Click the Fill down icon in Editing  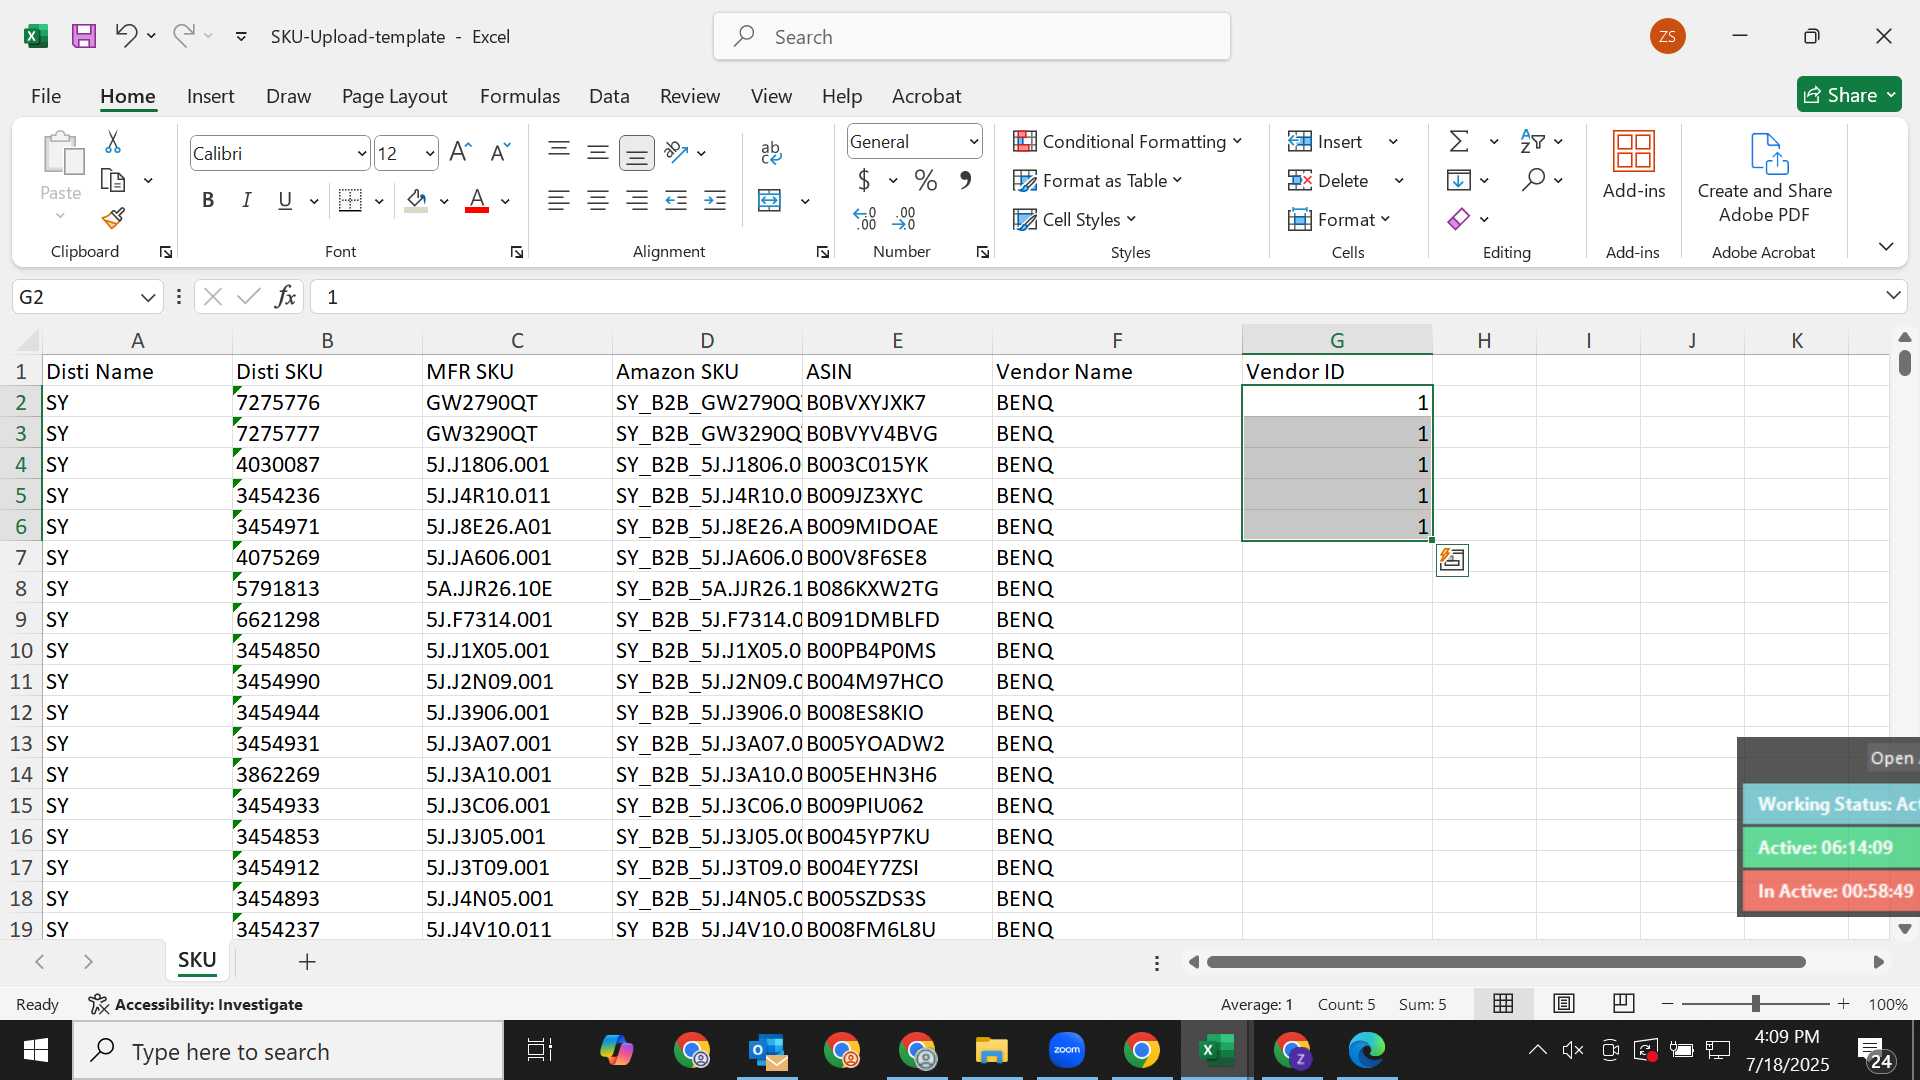tap(1459, 180)
